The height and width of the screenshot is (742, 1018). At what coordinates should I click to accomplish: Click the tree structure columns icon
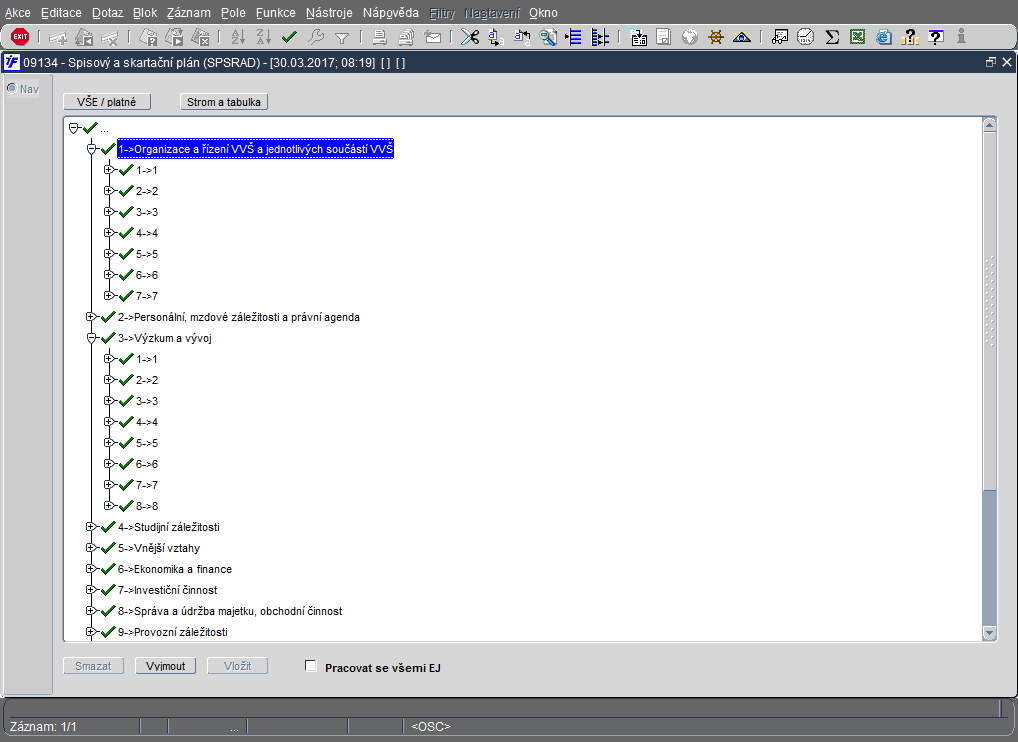coord(600,37)
